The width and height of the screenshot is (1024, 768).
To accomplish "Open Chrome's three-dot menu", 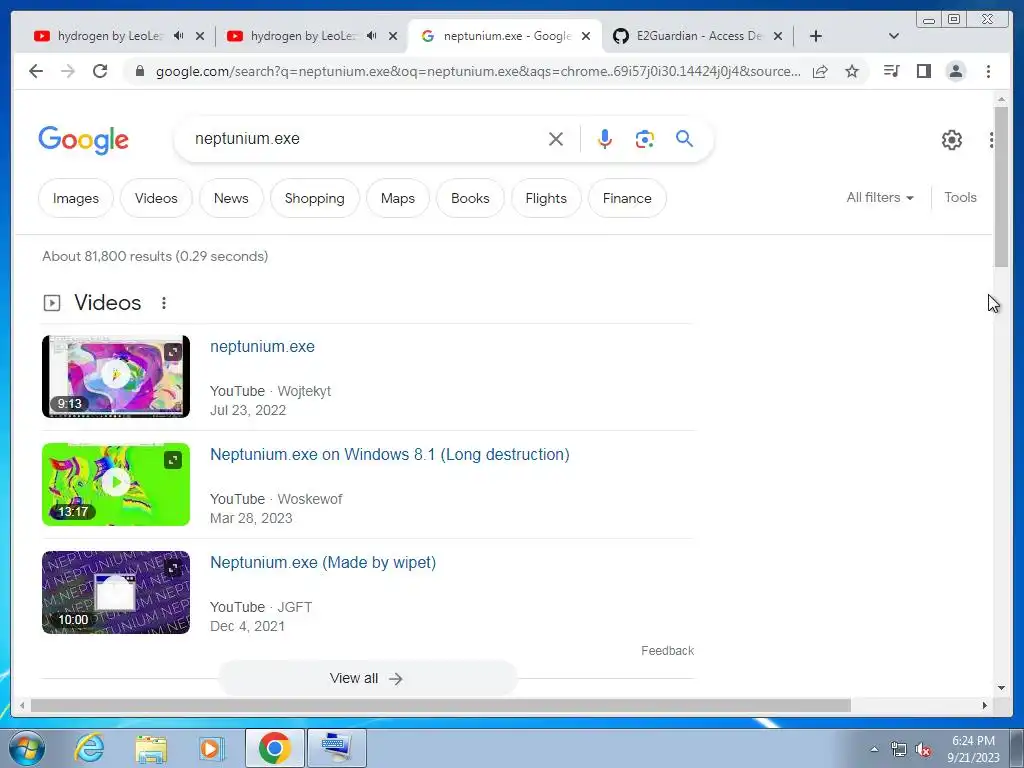I will [988, 71].
